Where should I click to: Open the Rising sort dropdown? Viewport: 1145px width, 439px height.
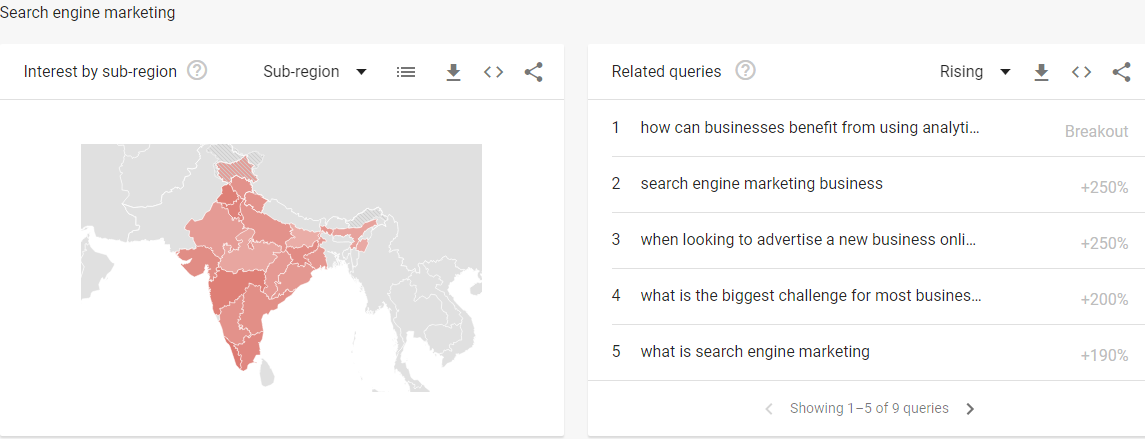975,72
